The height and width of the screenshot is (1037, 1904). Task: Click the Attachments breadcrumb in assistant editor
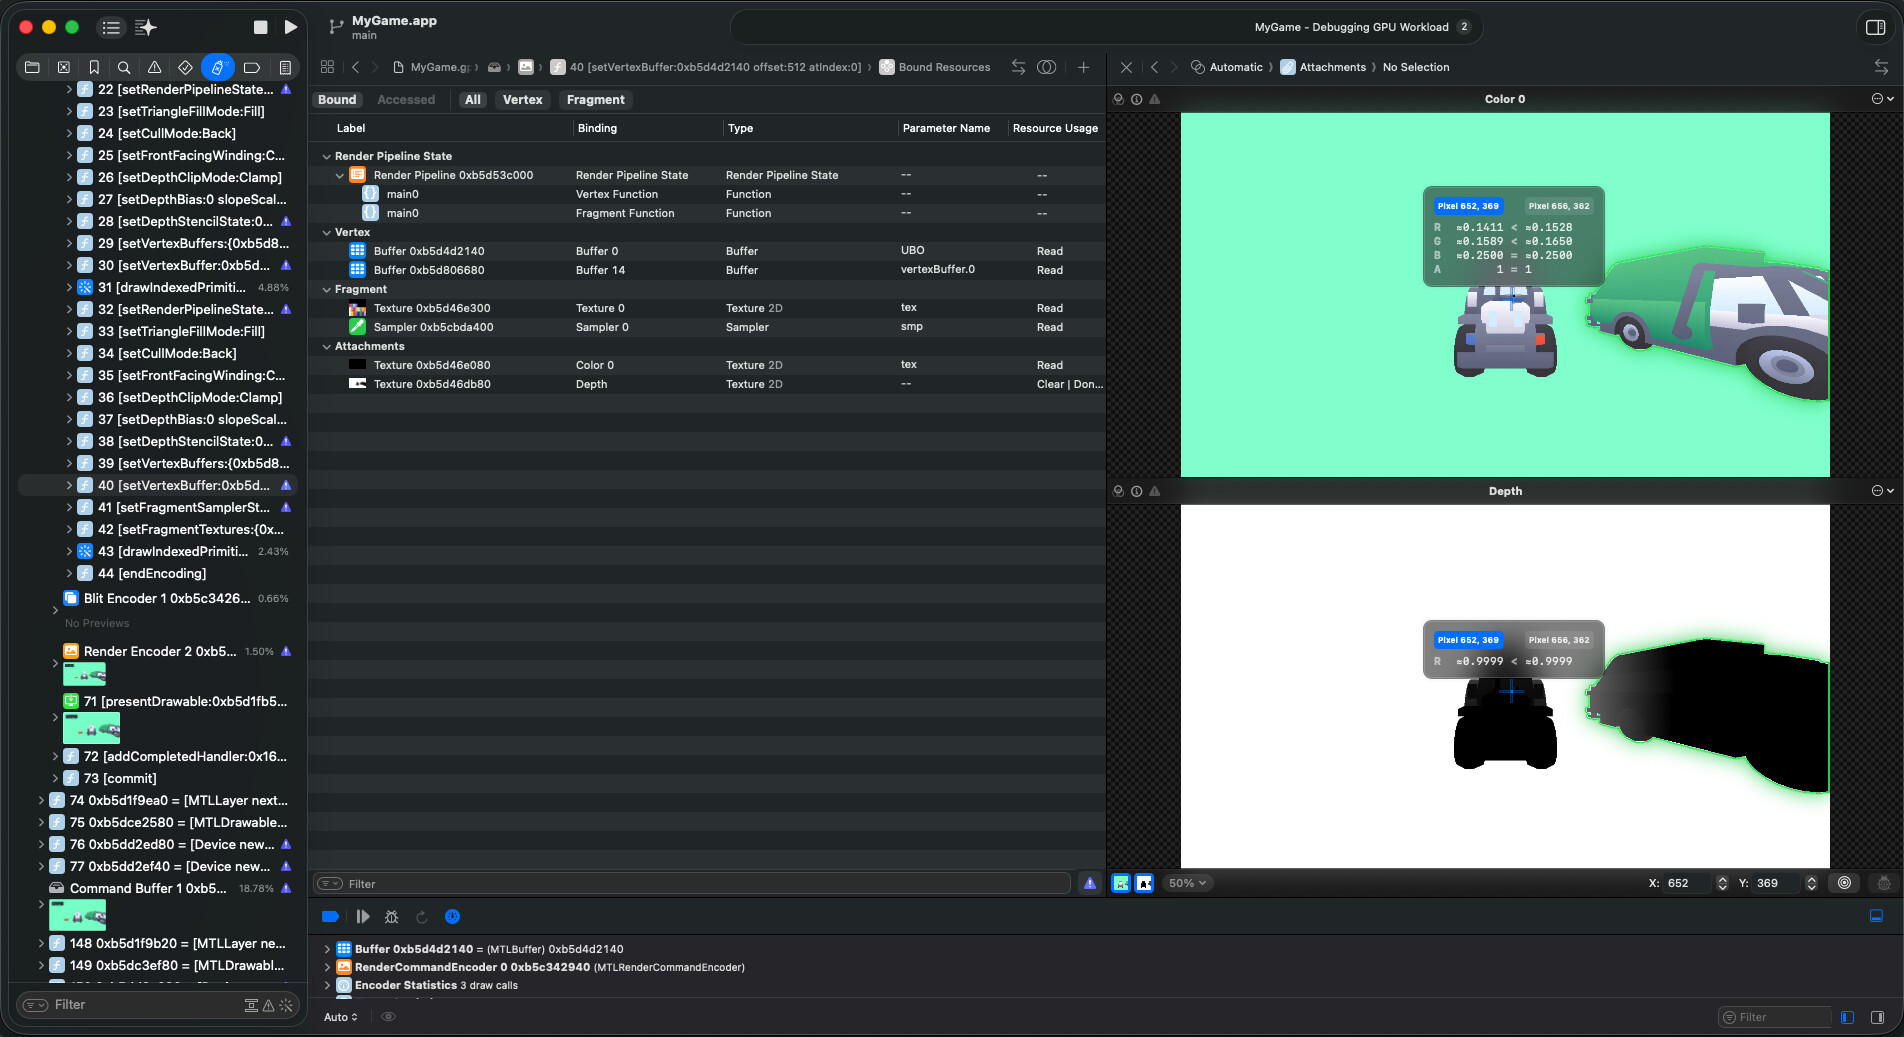point(1332,67)
